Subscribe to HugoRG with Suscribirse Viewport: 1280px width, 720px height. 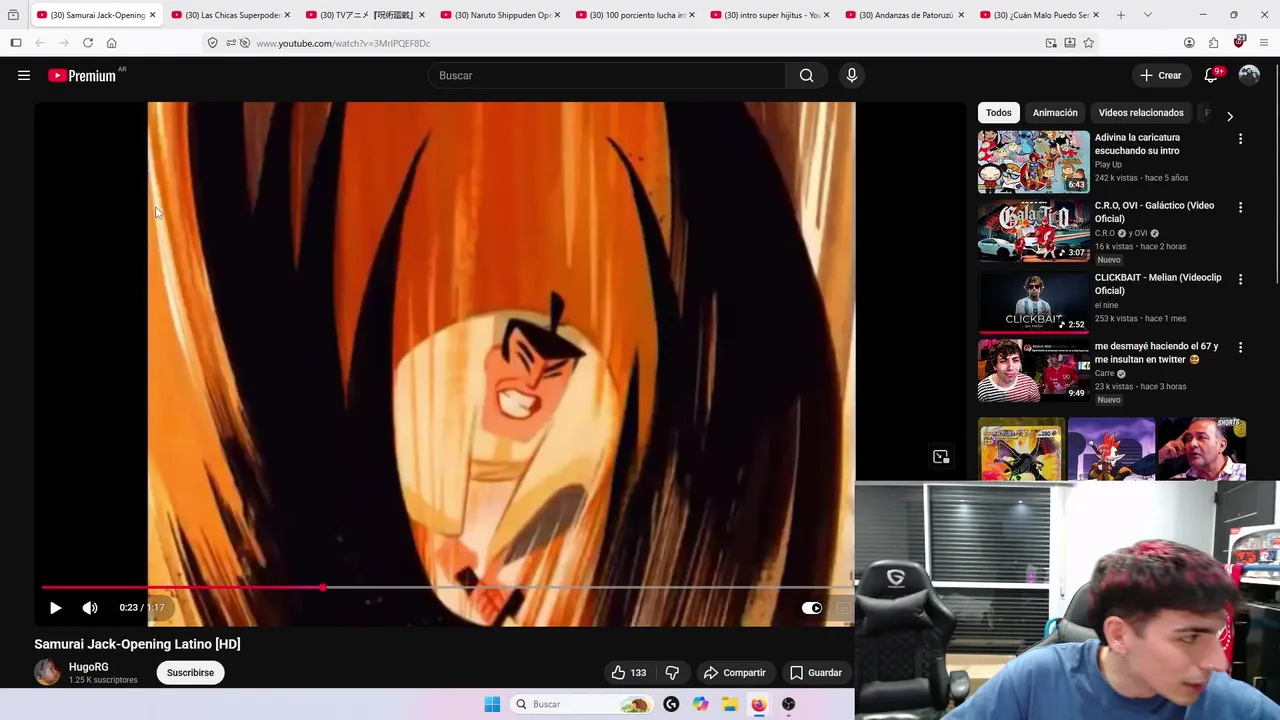point(190,672)
